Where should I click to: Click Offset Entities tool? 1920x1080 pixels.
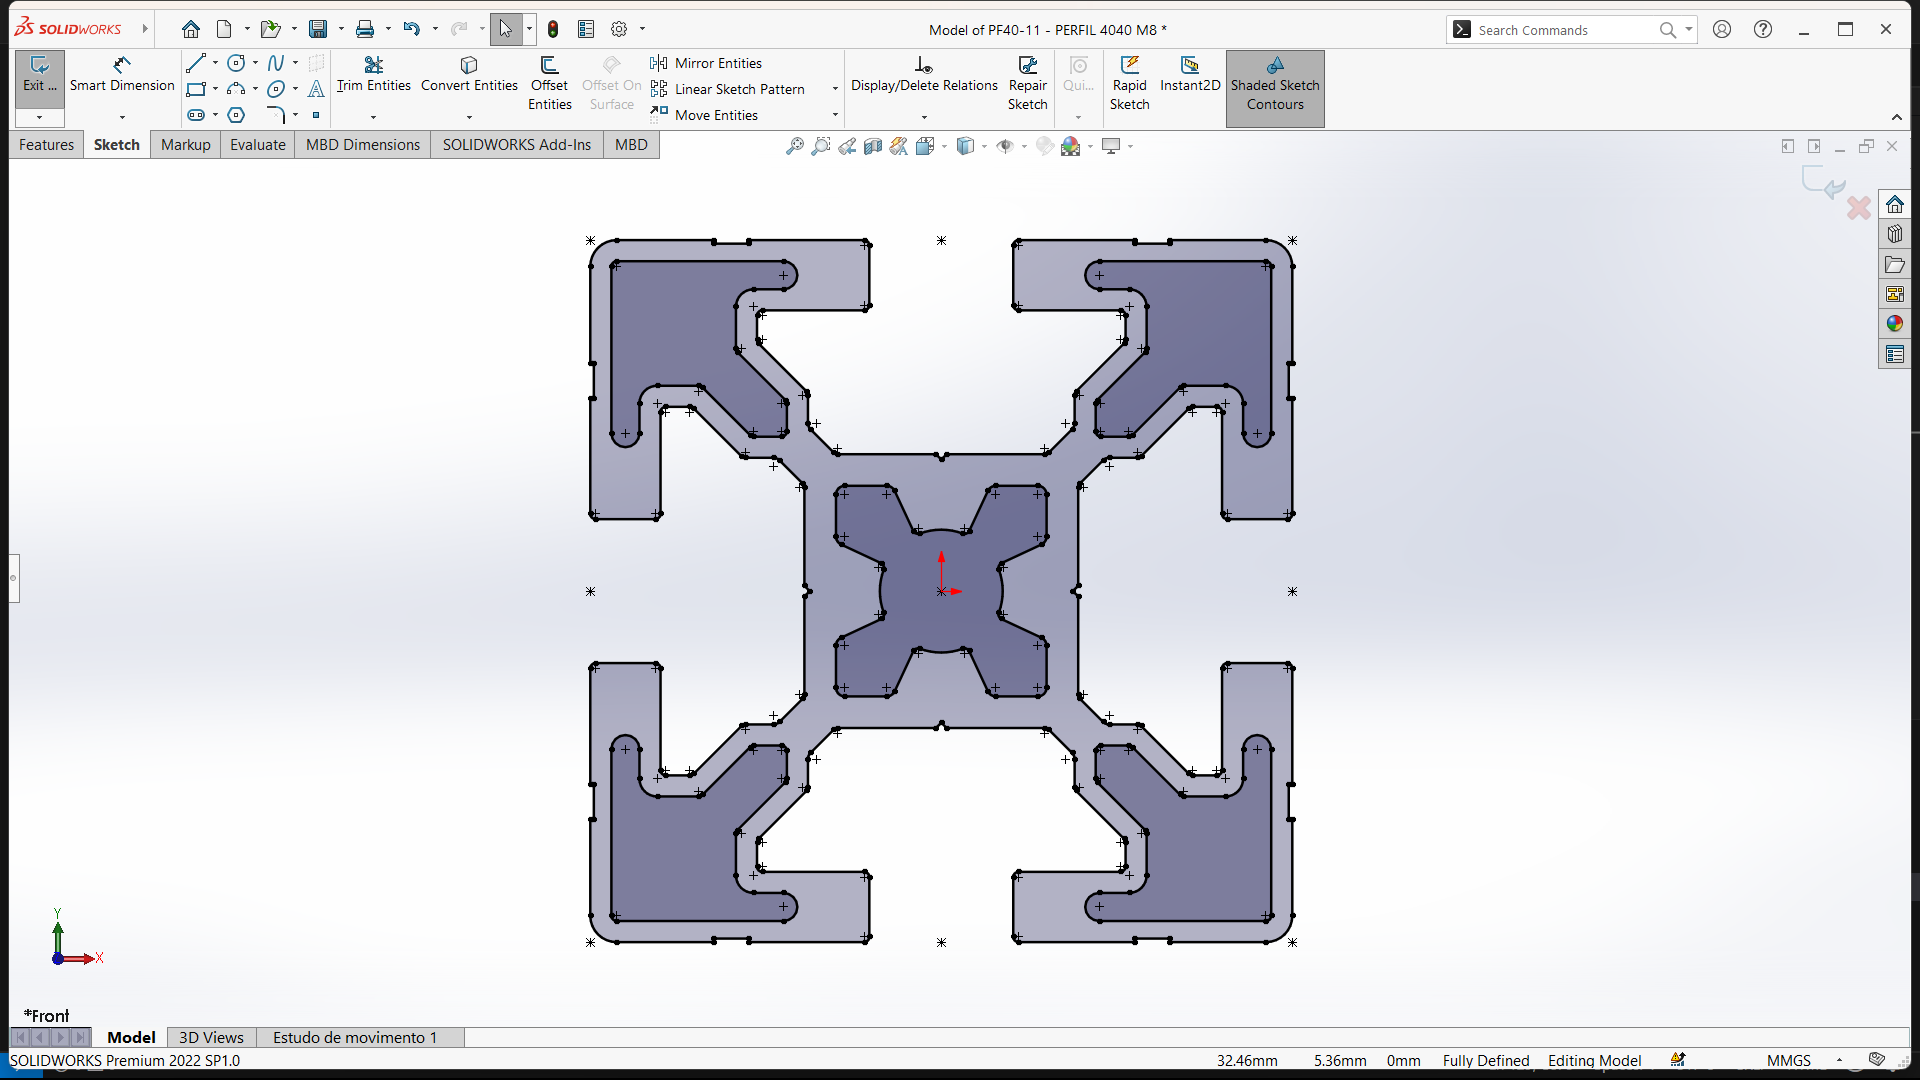(549, 84)
